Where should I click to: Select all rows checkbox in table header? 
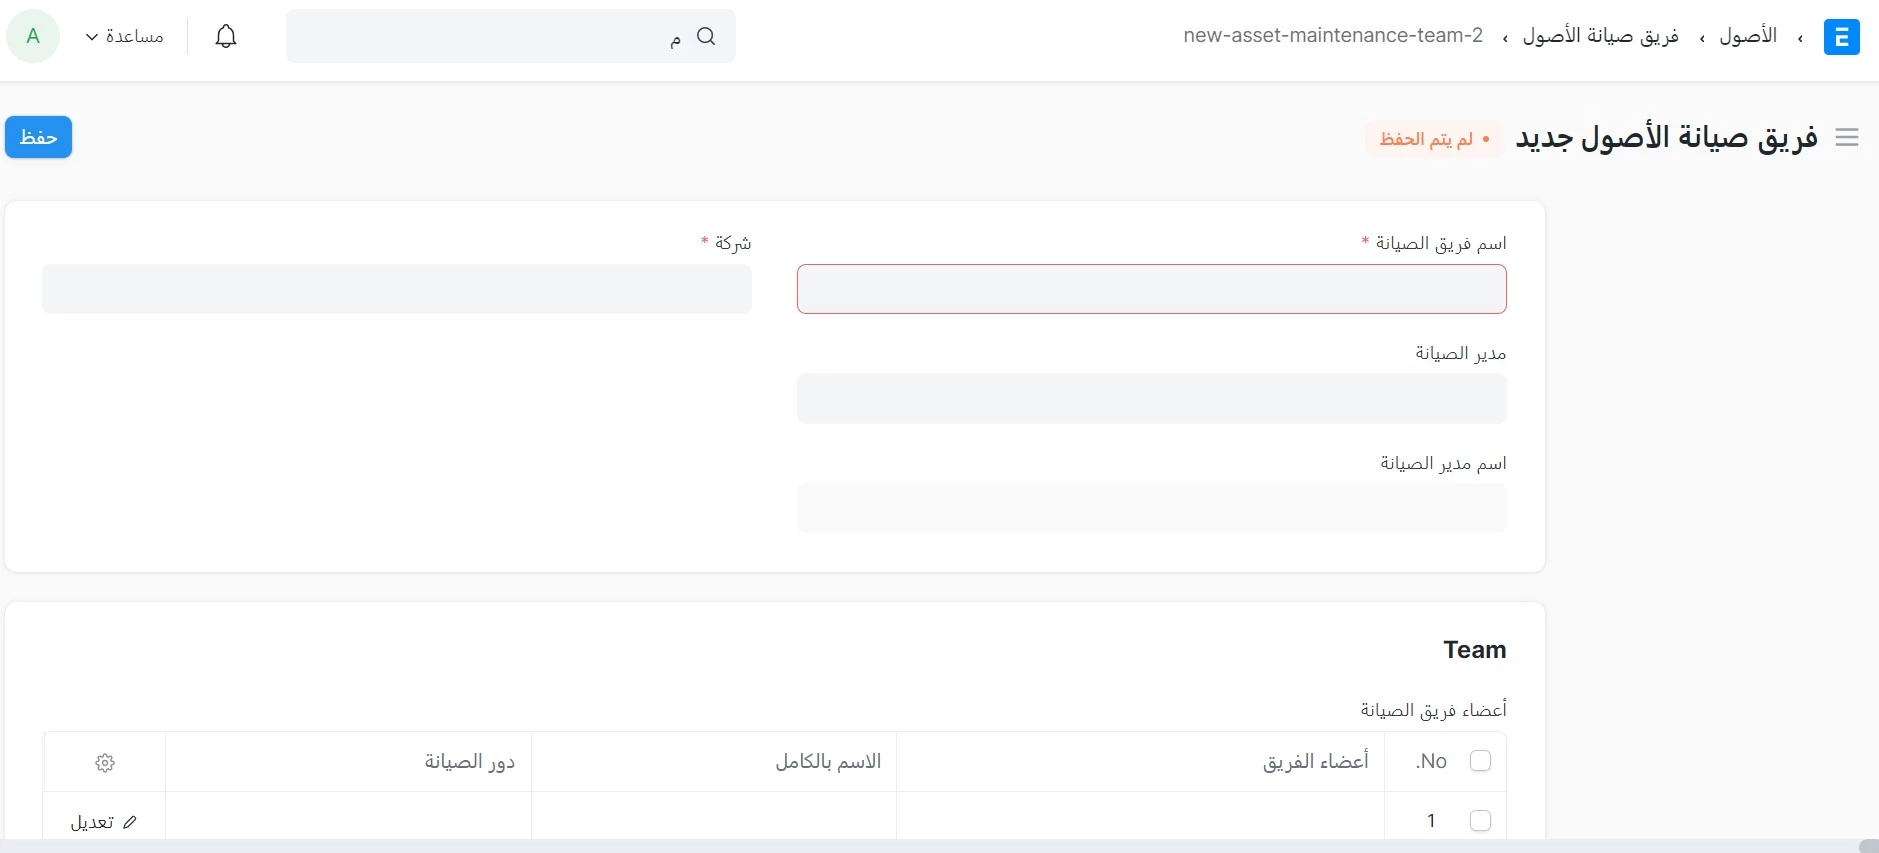click(x=1480, y=761)
